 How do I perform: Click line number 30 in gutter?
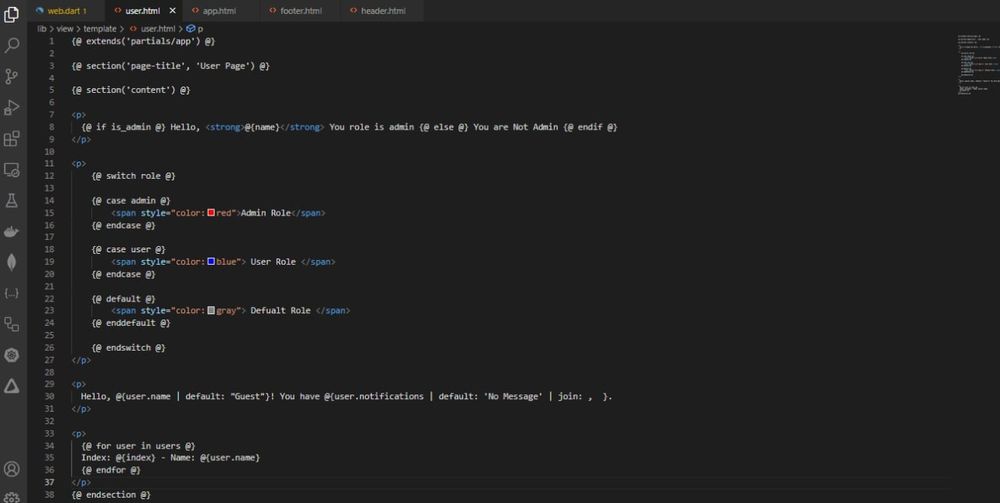tap(50, 397)
